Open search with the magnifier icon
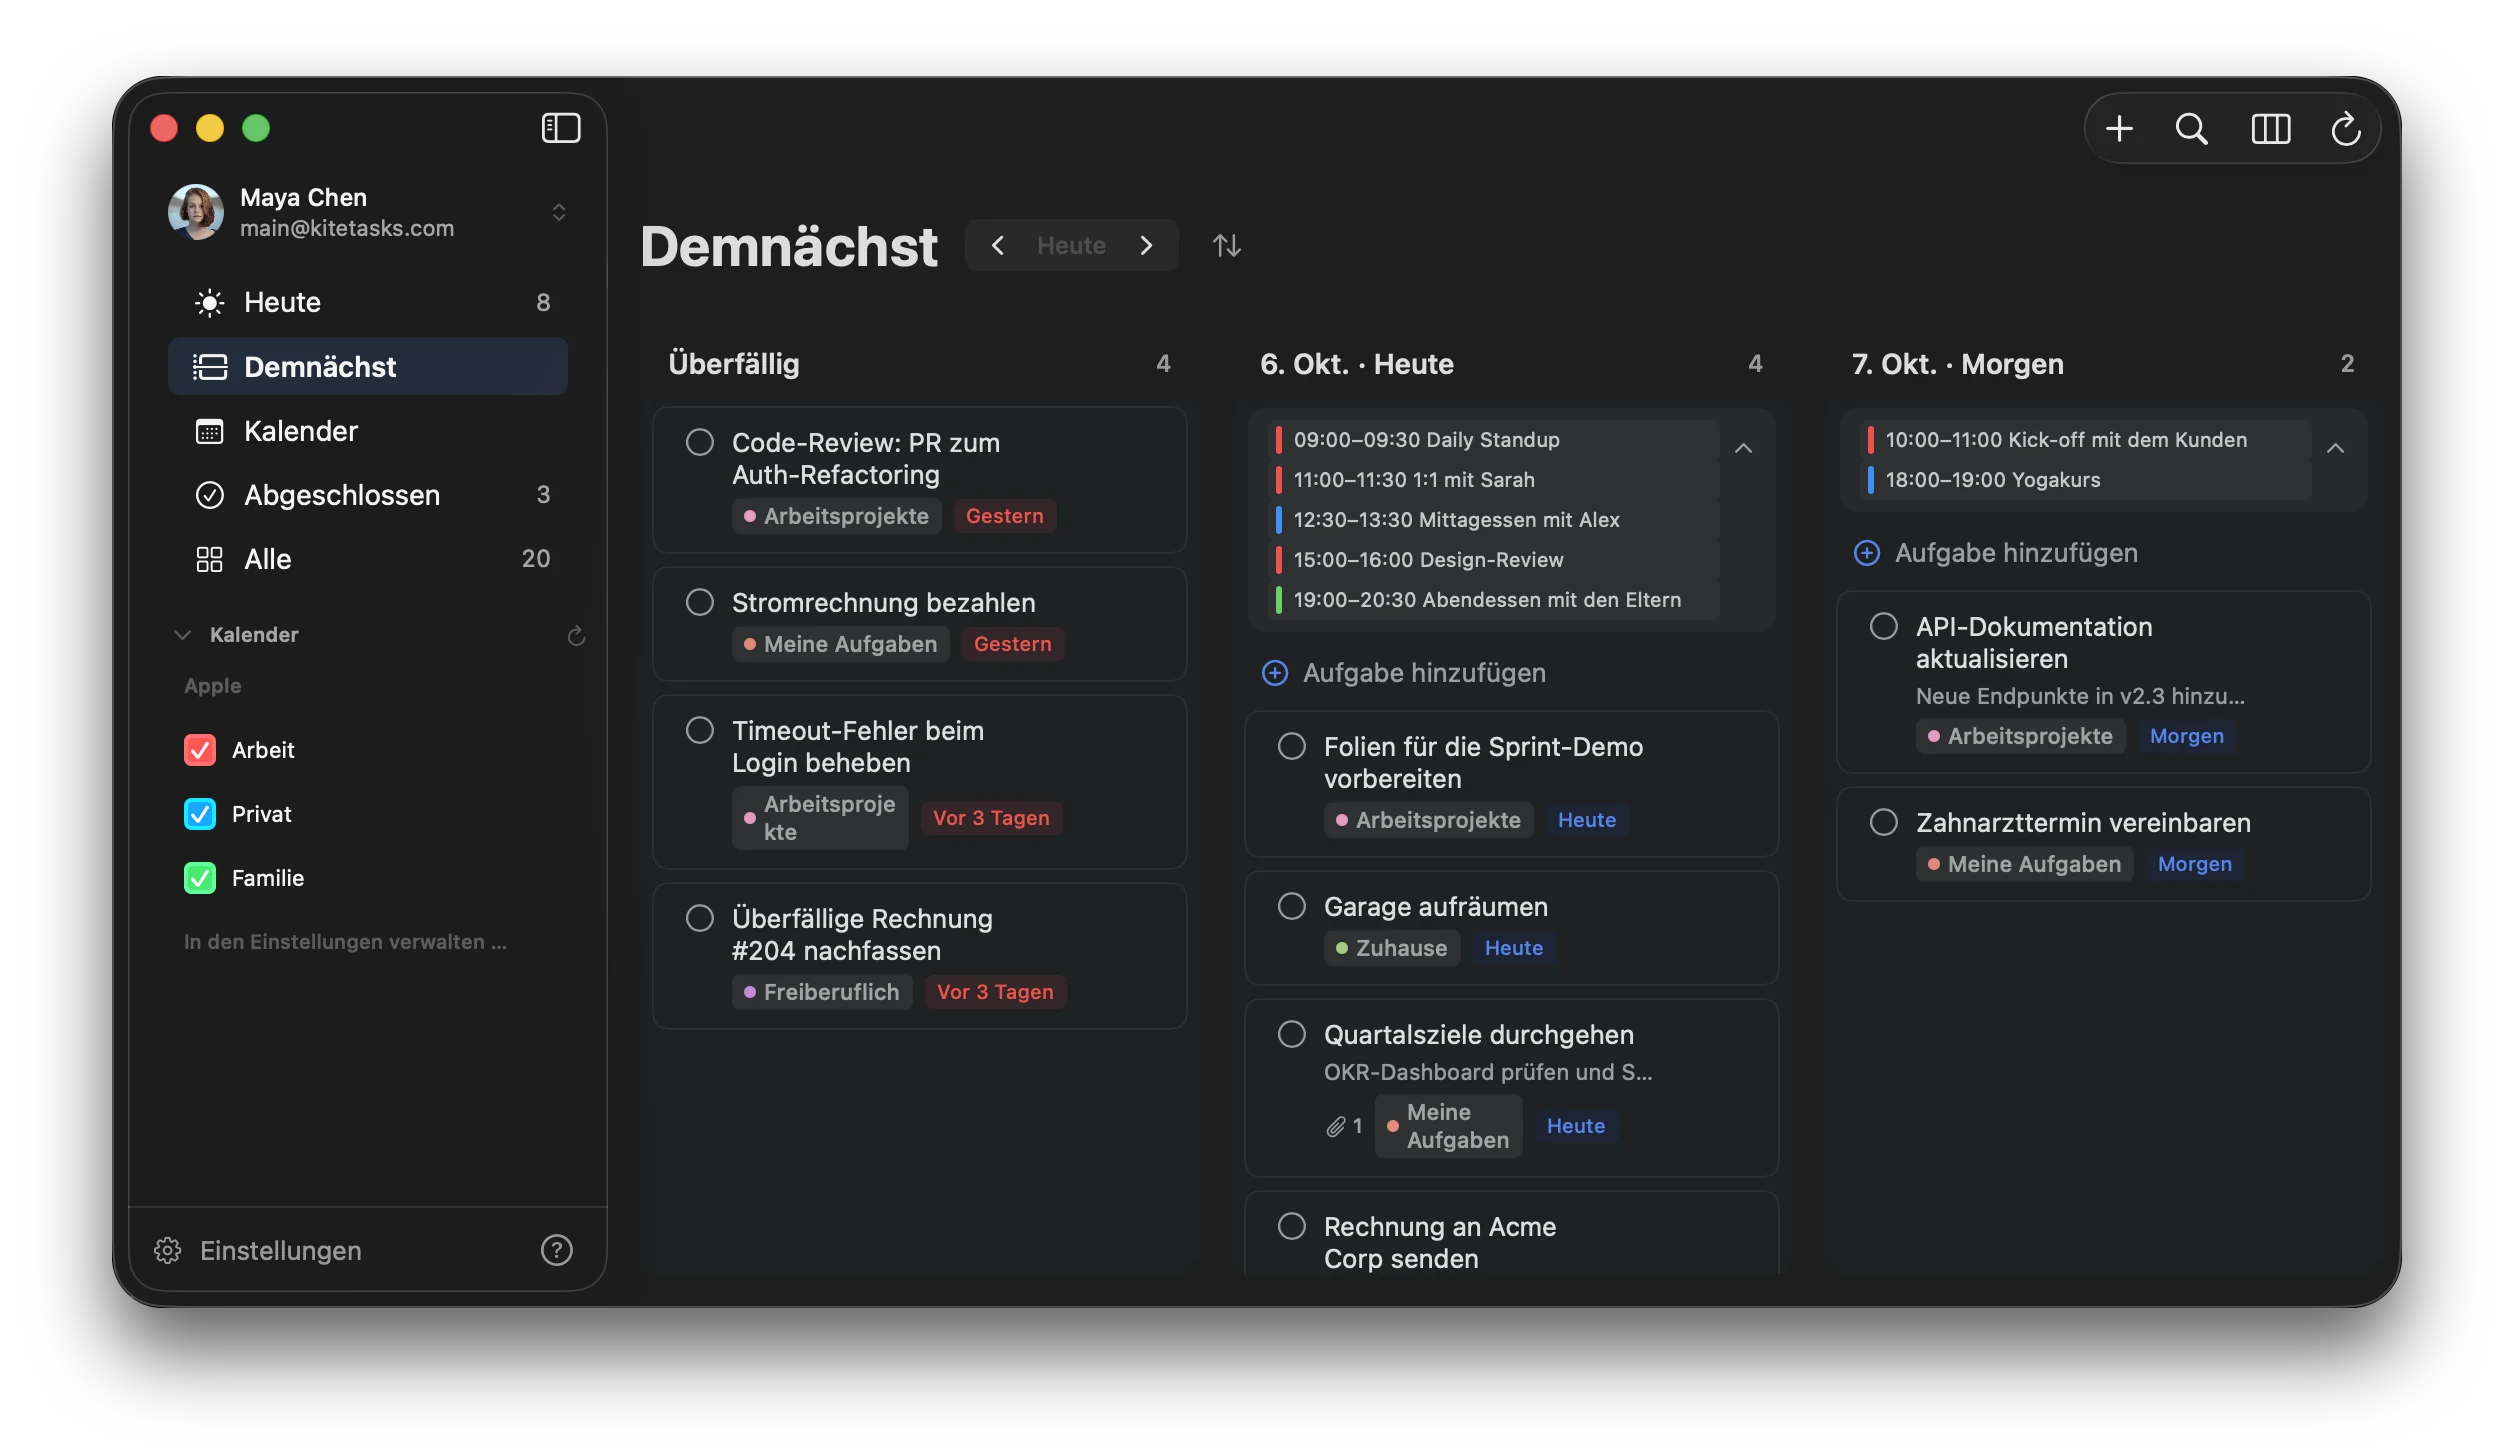Viewport: 2514px width, 1456px height. pyautogui.click(x=2191, y=128)
